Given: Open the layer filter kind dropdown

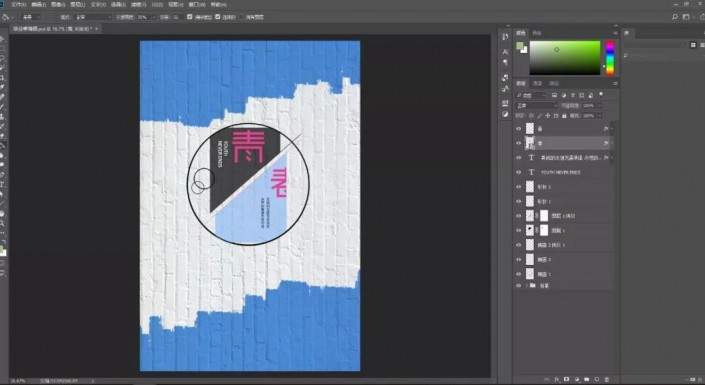Looking at the screenshot, I should (x=531, y=95).
